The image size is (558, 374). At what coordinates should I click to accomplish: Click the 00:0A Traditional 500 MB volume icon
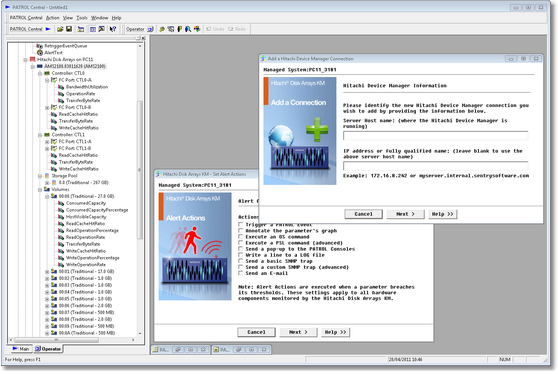(54, 333)
